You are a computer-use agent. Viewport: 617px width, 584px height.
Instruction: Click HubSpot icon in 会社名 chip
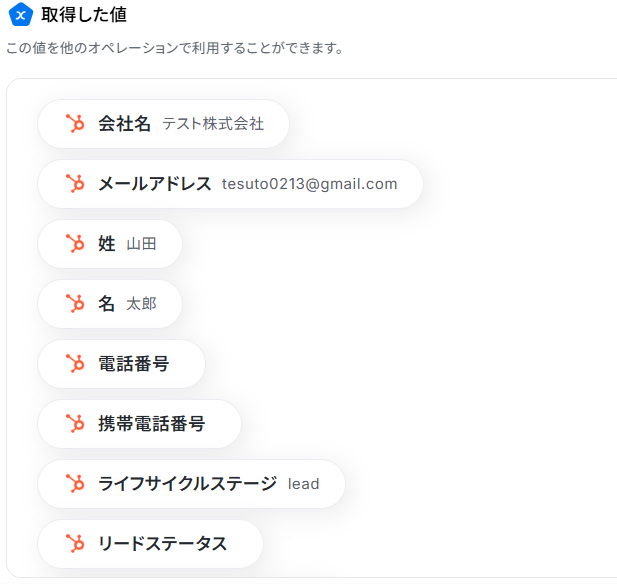[74, 124]
